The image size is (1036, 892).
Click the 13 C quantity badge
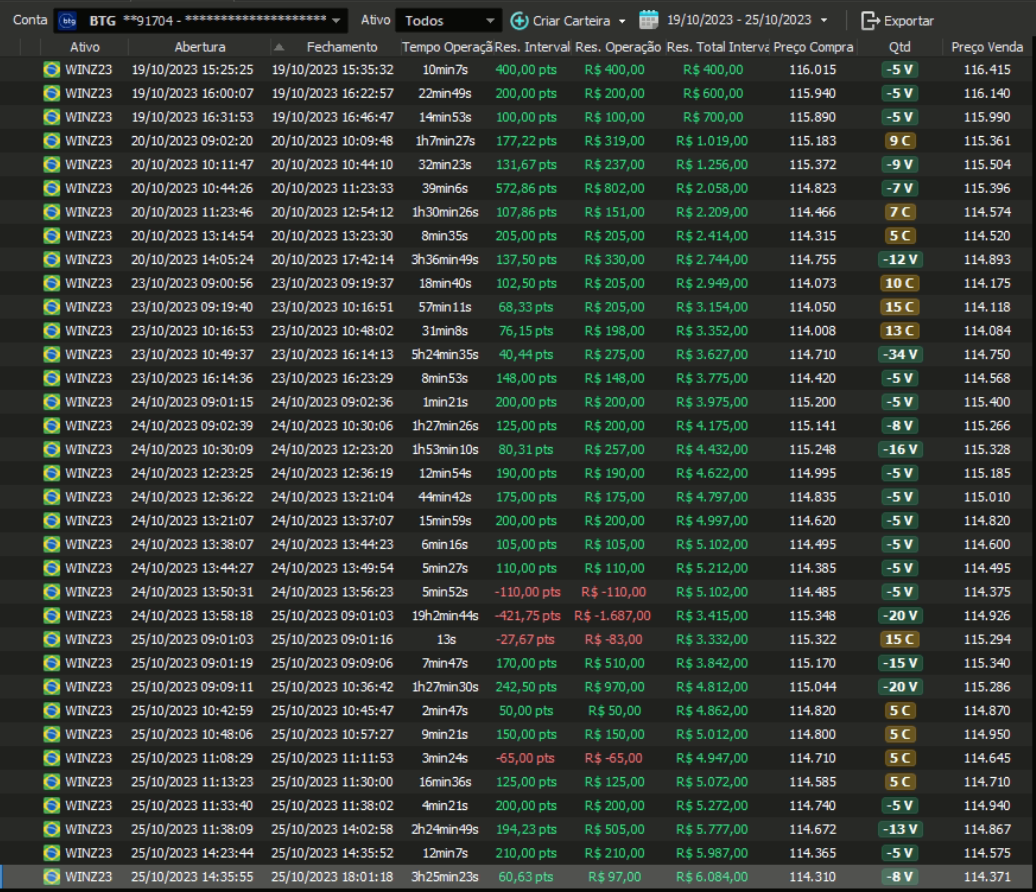click(899, 331)
